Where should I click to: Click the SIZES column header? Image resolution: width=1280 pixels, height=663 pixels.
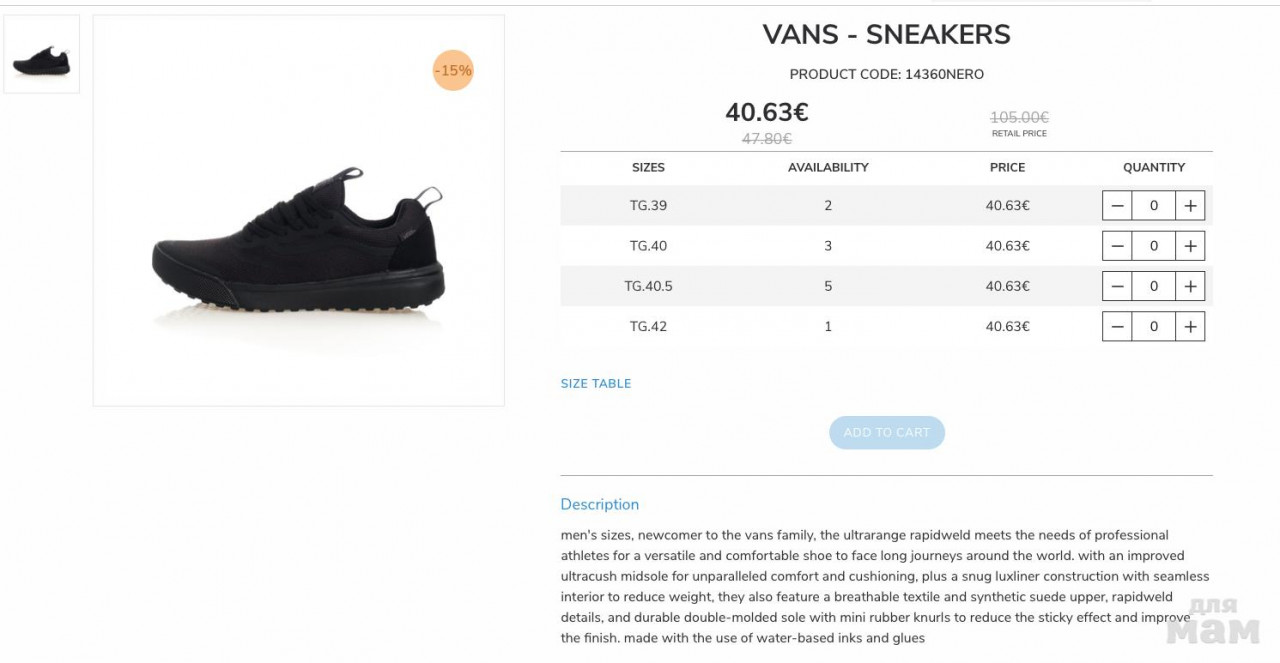coord(648,168)
